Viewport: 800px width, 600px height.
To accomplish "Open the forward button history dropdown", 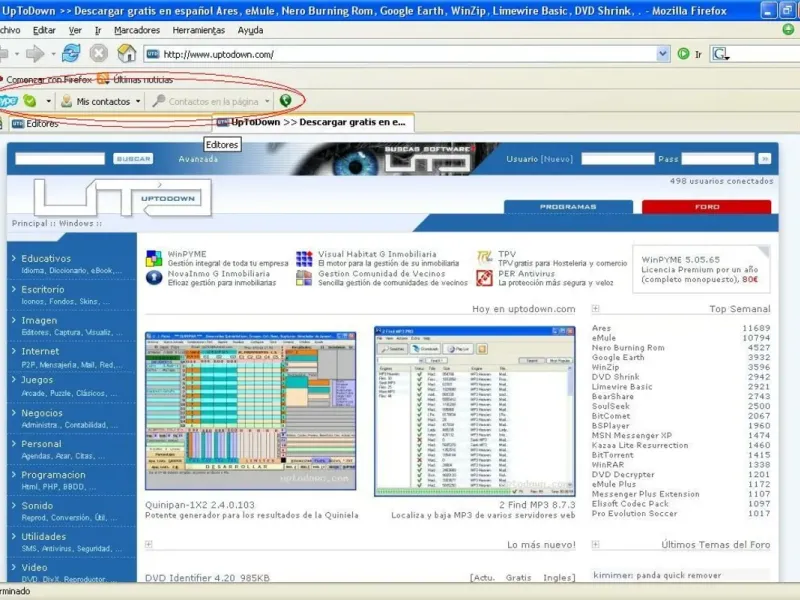I will pyautogui.click(x=53, y=54).
